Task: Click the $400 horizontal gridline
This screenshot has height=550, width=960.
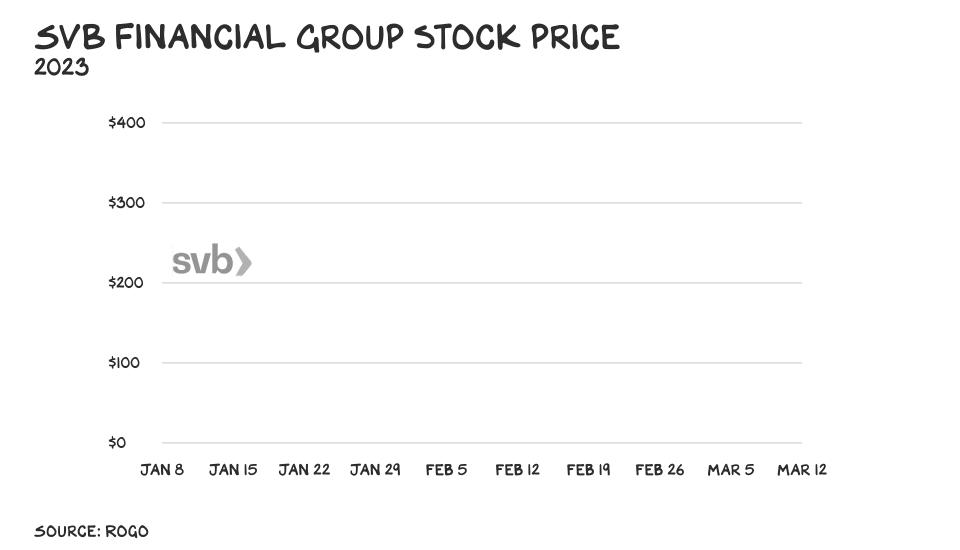Action: [482, 122]
